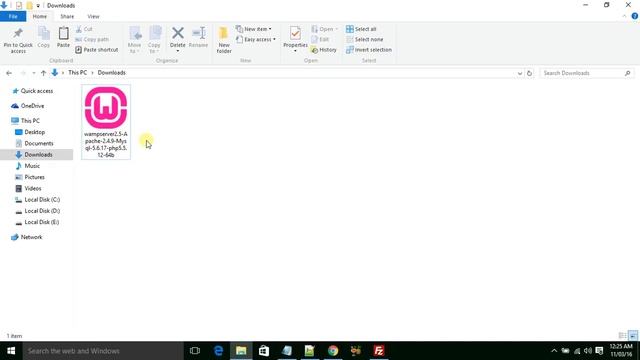Screen dimensions: 640x360
Task: Open Windows Store from taskbar
Action: (x=264, y=351)
